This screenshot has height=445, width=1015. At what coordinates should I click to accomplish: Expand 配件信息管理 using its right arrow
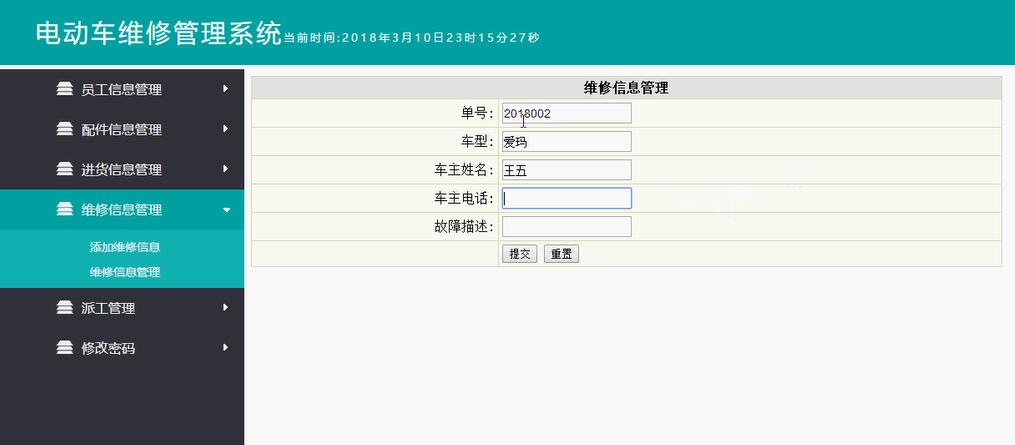(225, 129)
